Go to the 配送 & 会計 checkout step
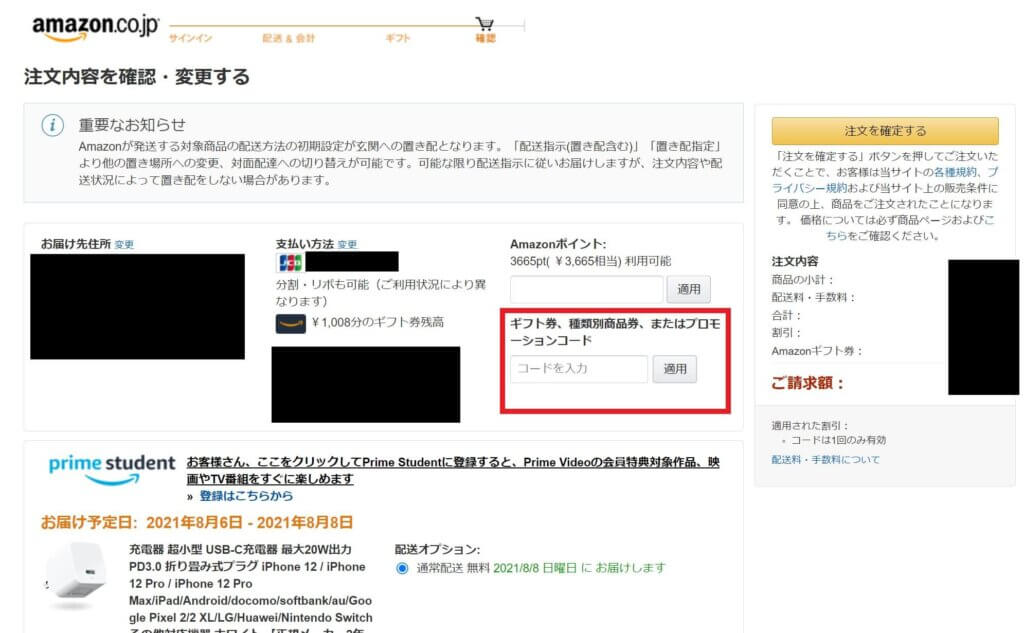Image resolution: width=1024 pixels, height=633 pixels. [x=289, y=38]
